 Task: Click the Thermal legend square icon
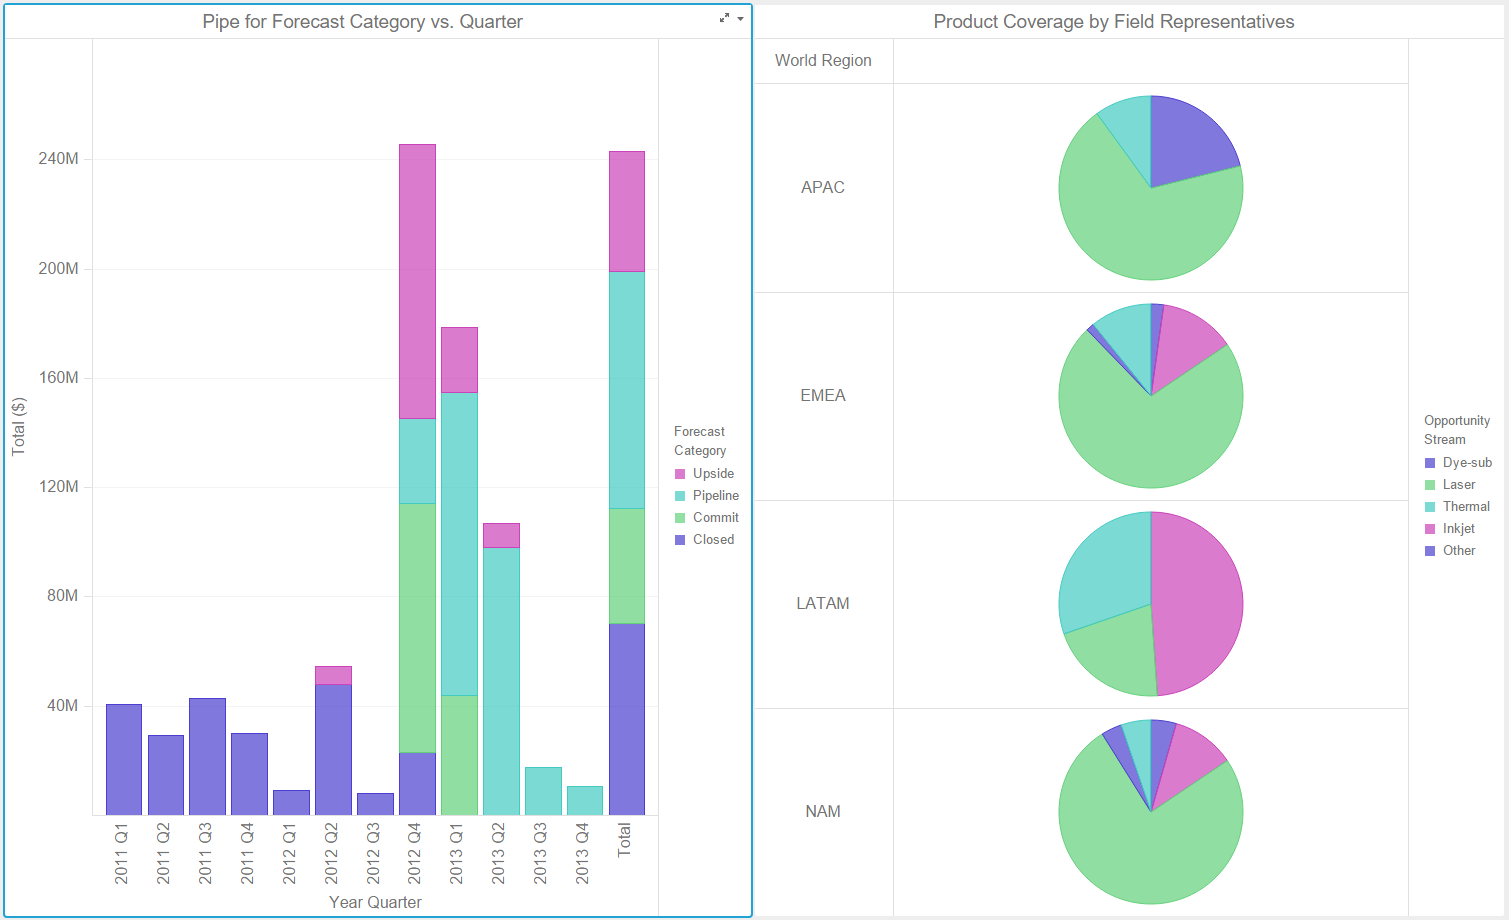point(1430,507)
